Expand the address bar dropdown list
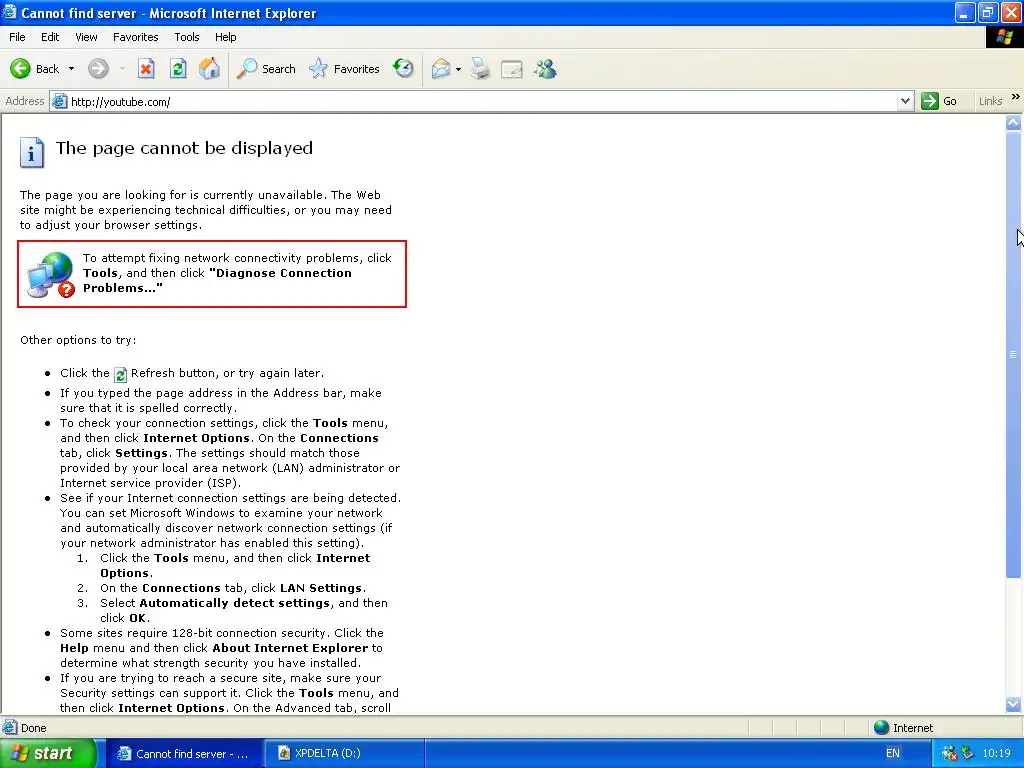 [905, 101]
